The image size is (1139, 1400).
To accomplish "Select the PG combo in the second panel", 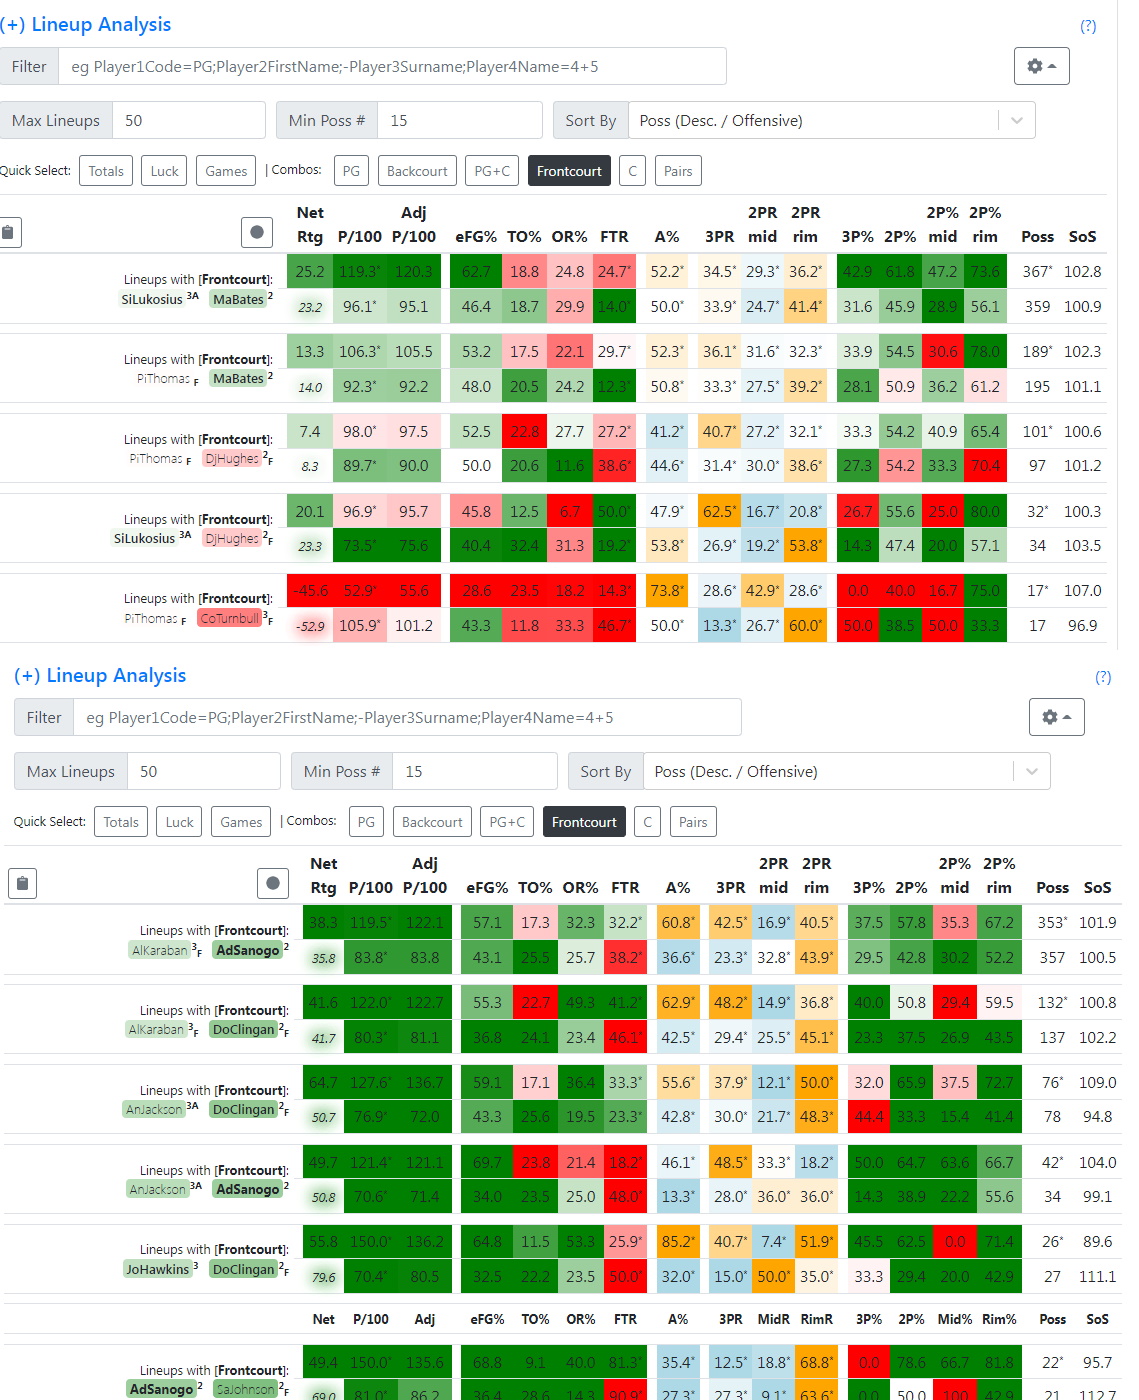I will [x=366, y=822].
